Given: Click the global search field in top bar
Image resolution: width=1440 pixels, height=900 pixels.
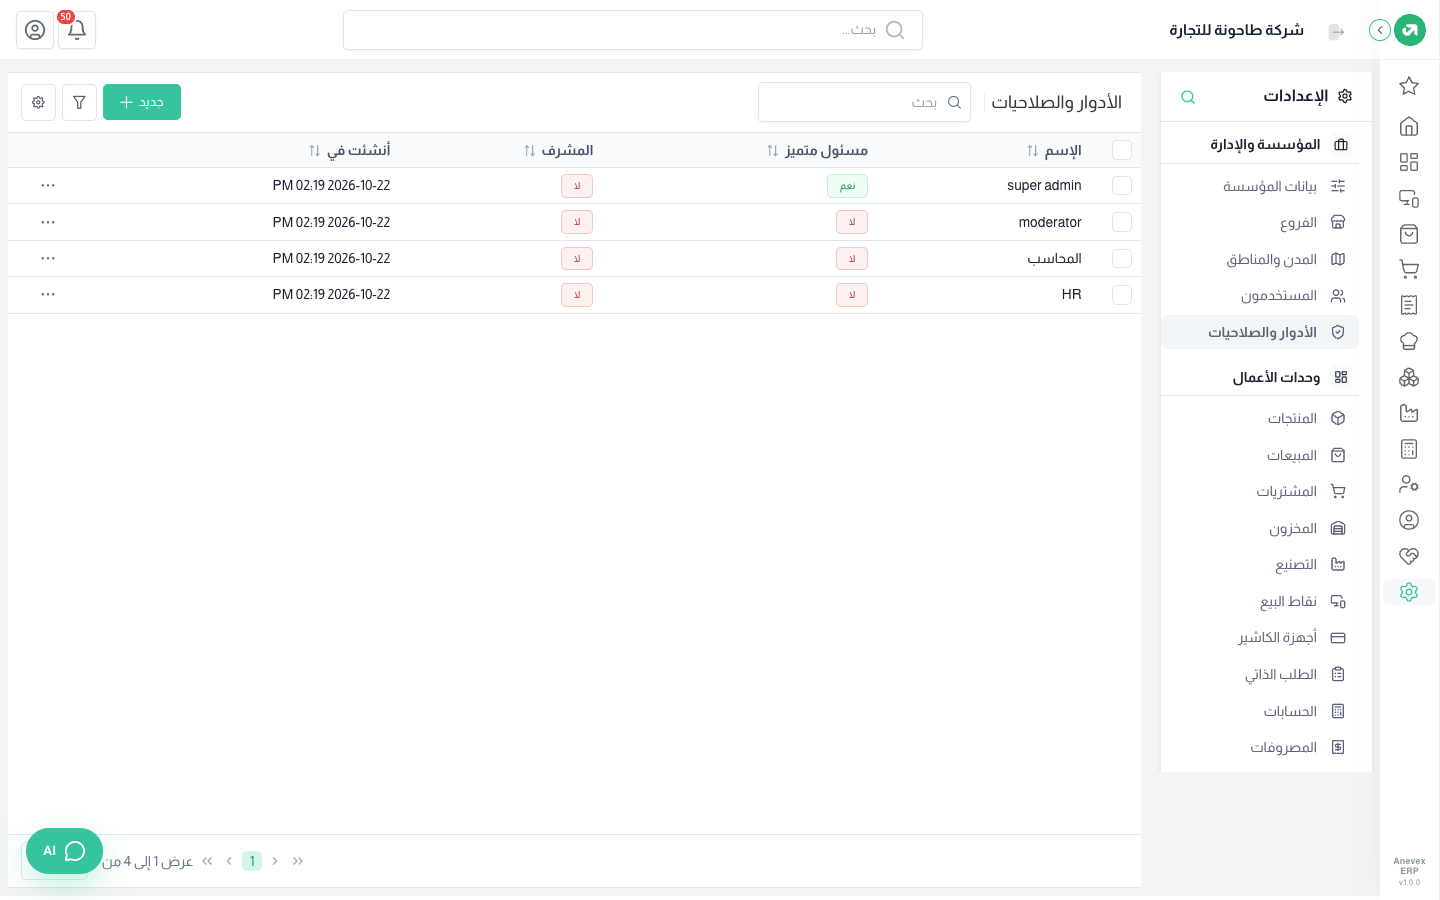Looking at the screenshot, I should coord(633,30).
